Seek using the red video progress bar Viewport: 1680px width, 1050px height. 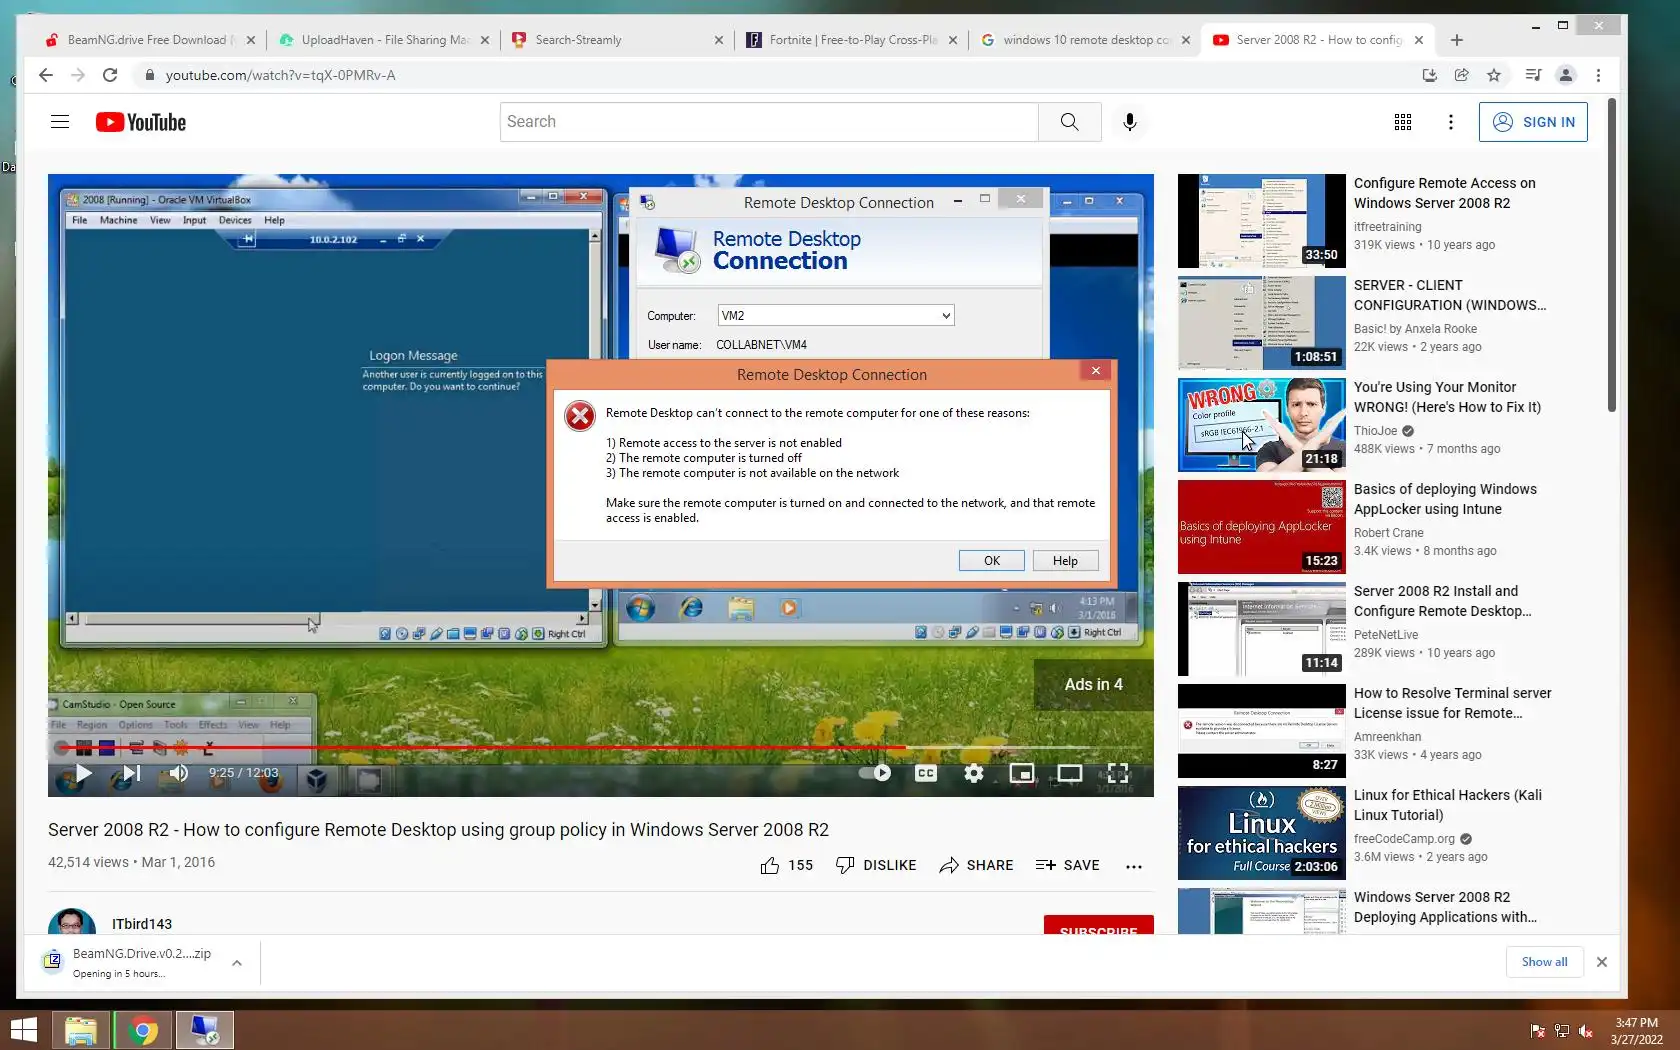600,747
